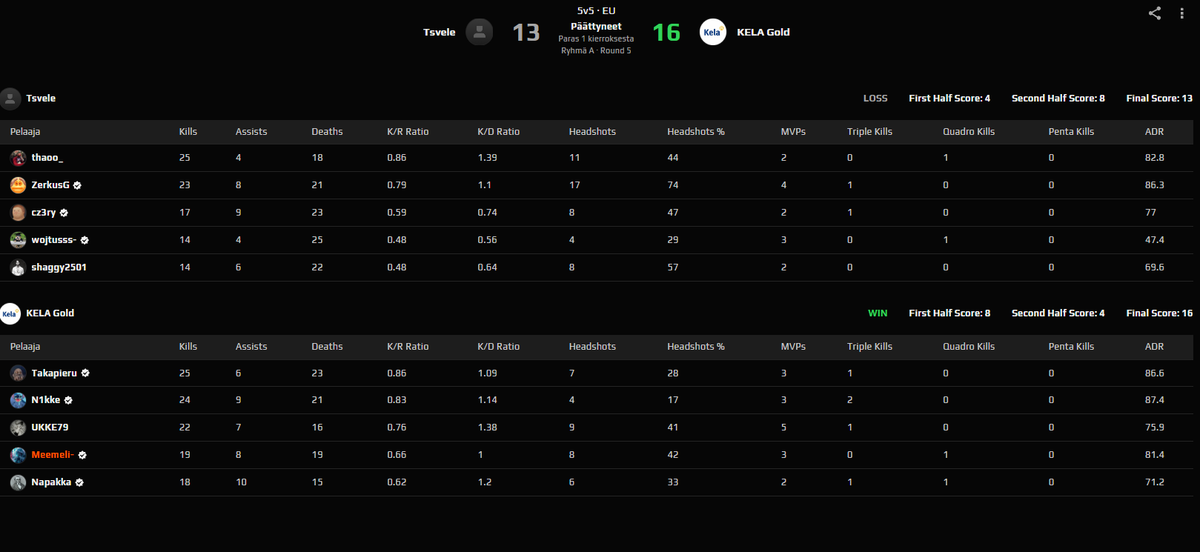Image resolution: width=1200 pixels, height=552 pixels.
Task: Open Takapieru player avatar
Action: pos(18,373)
